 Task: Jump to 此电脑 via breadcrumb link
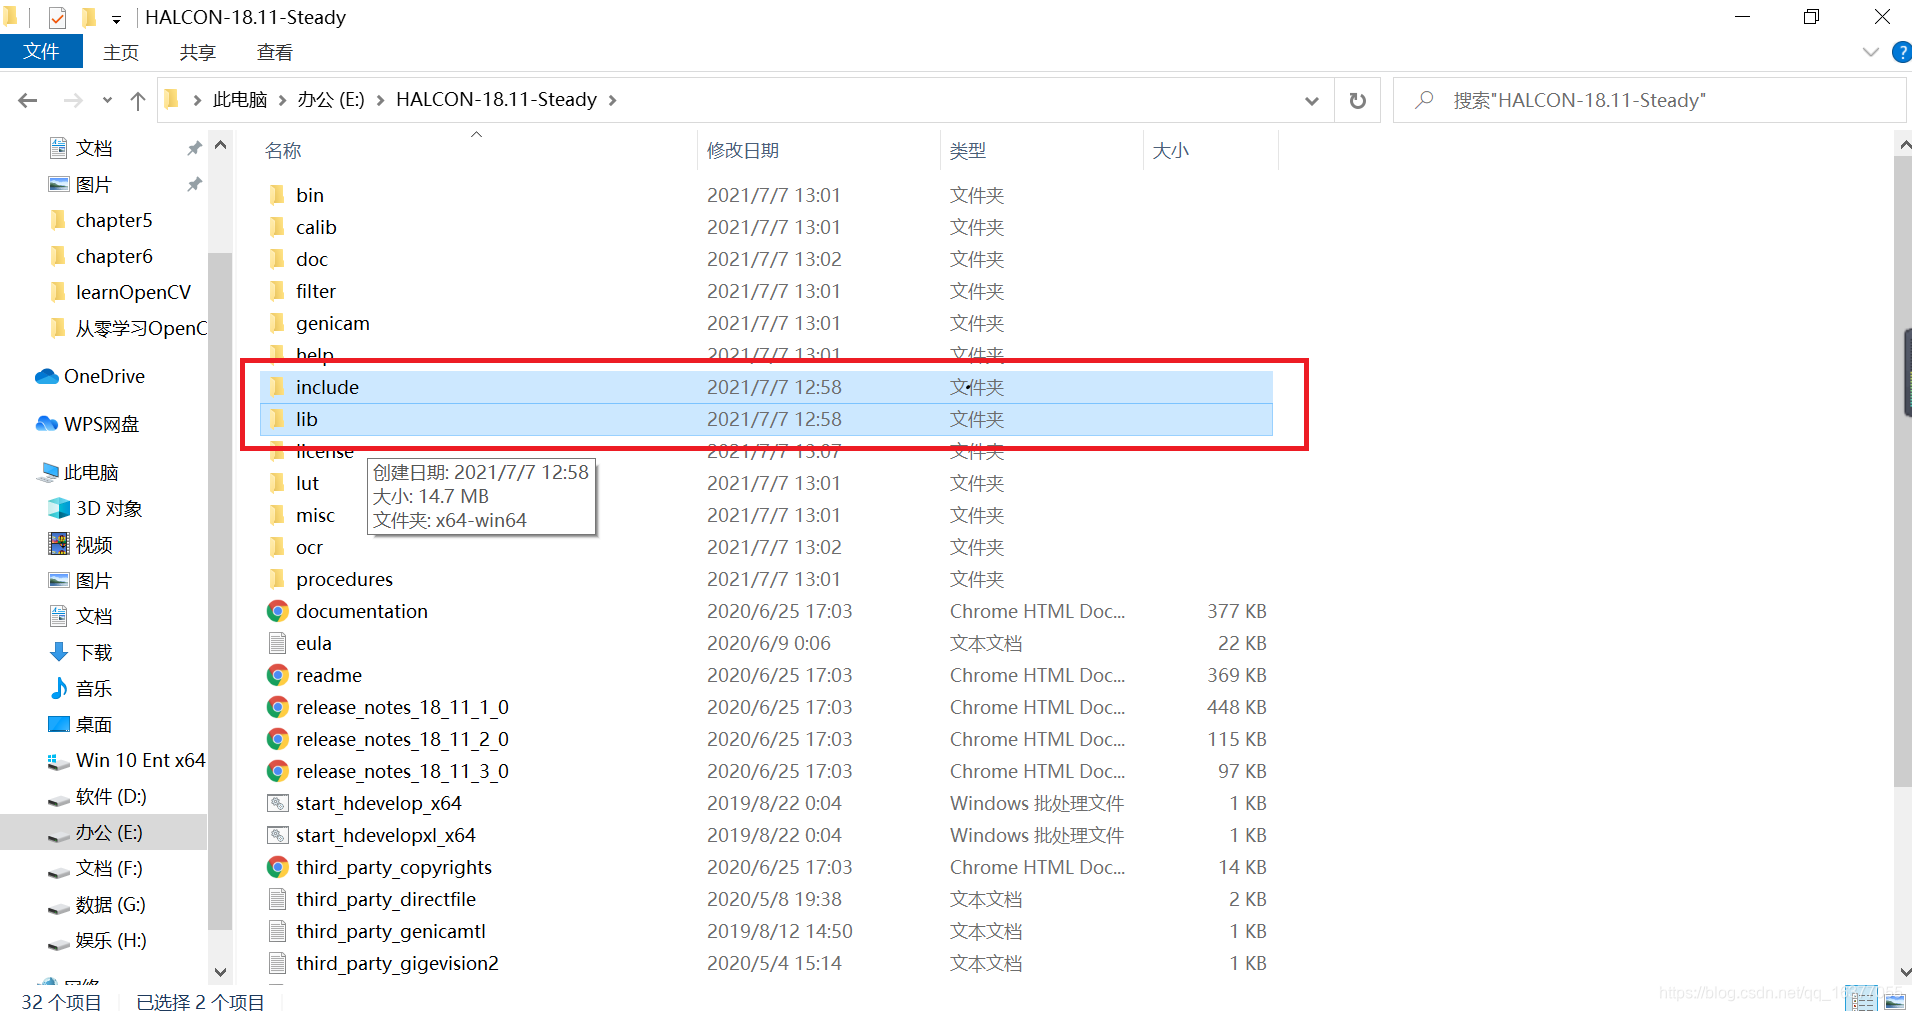click(x=240, y=100)
